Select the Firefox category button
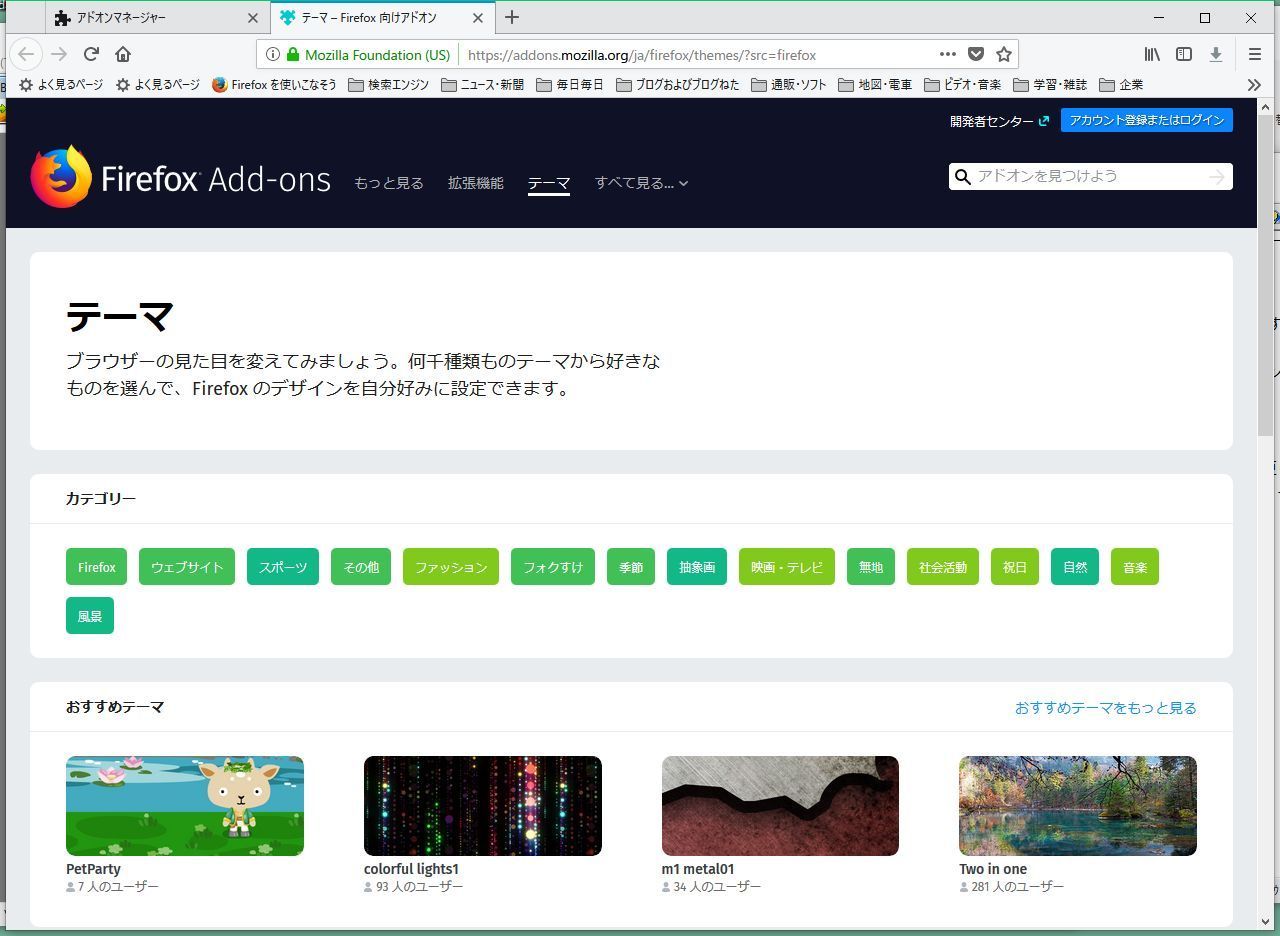 [x=97, y=567]
